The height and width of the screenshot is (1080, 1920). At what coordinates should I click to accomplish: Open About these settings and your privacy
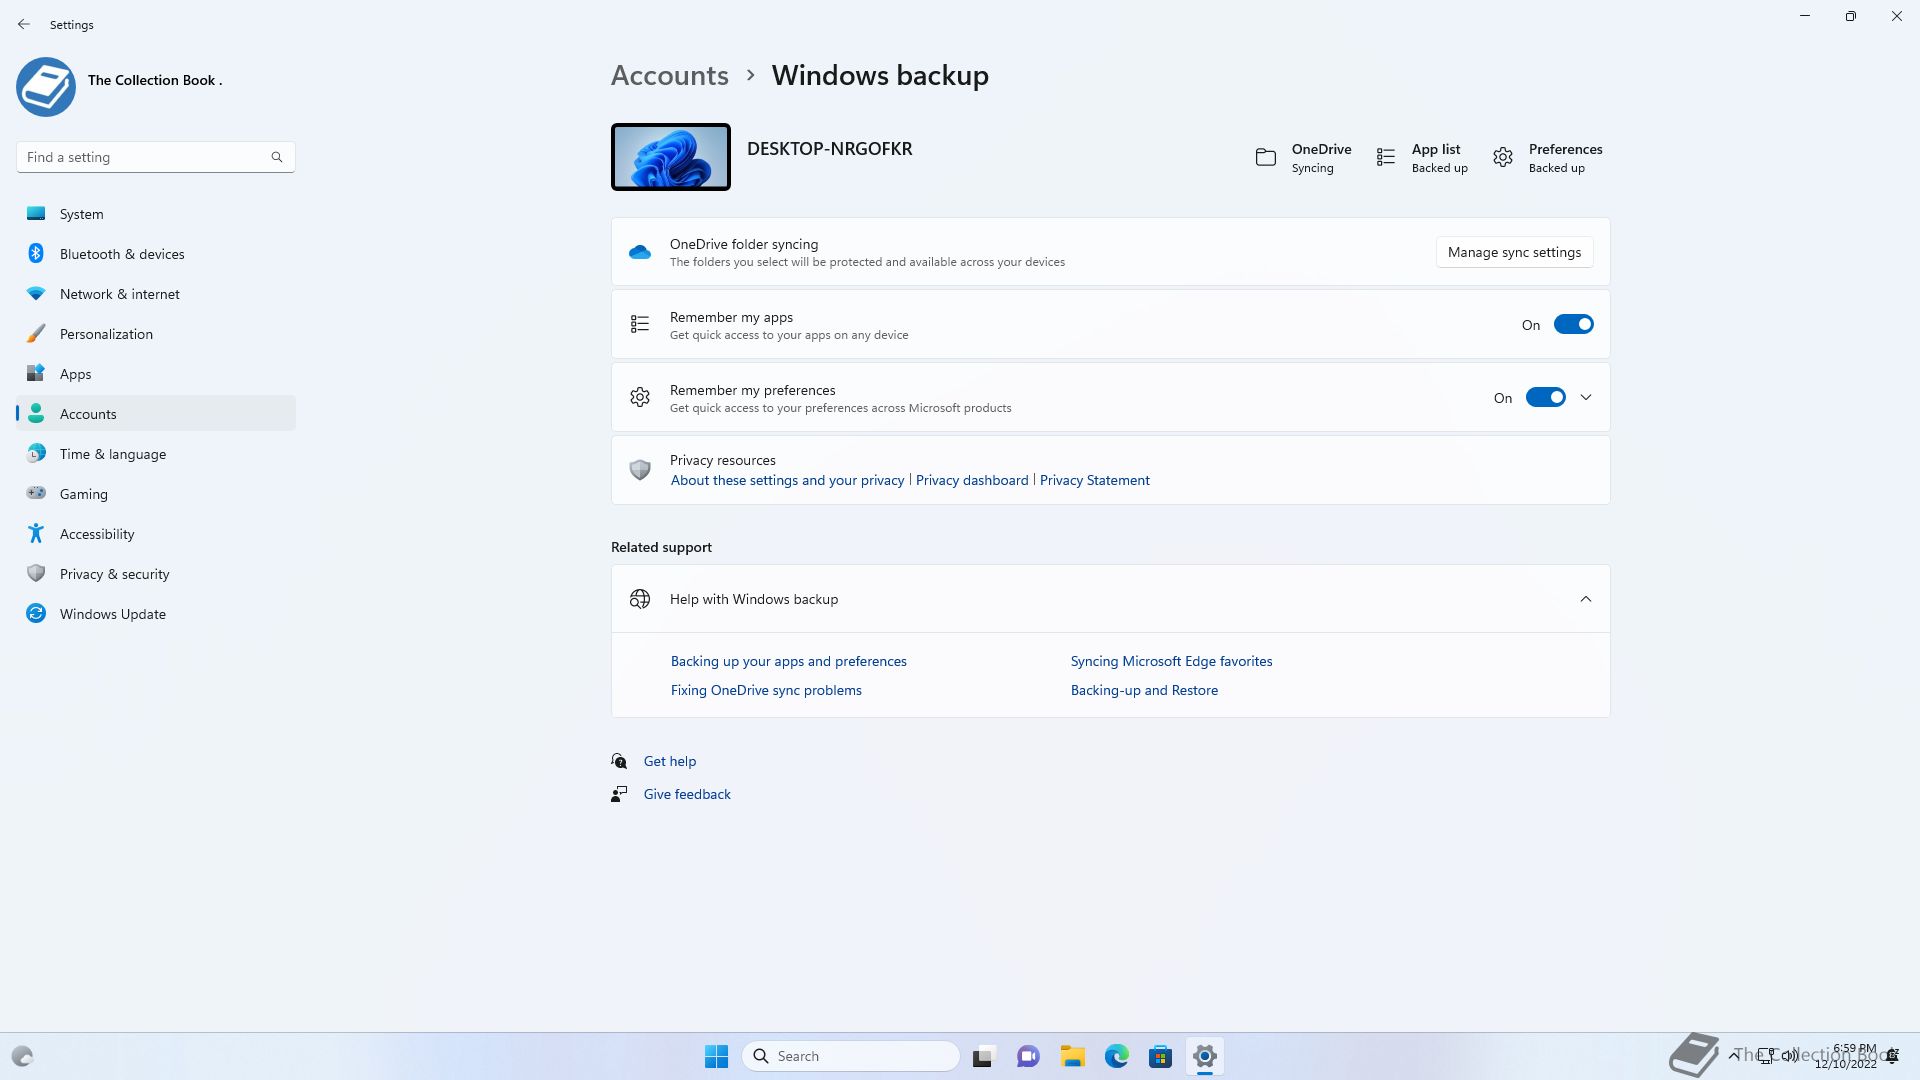(x=787, y=480)
